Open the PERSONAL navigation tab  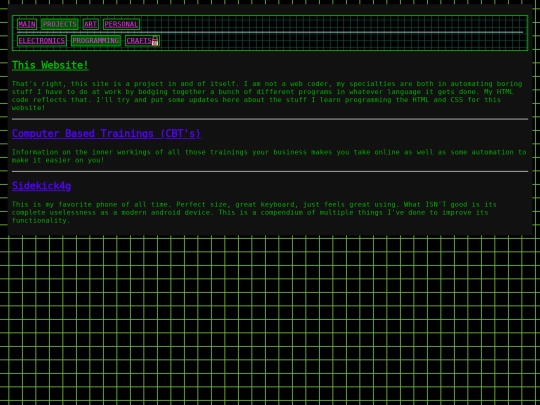(x=121, y=24)
